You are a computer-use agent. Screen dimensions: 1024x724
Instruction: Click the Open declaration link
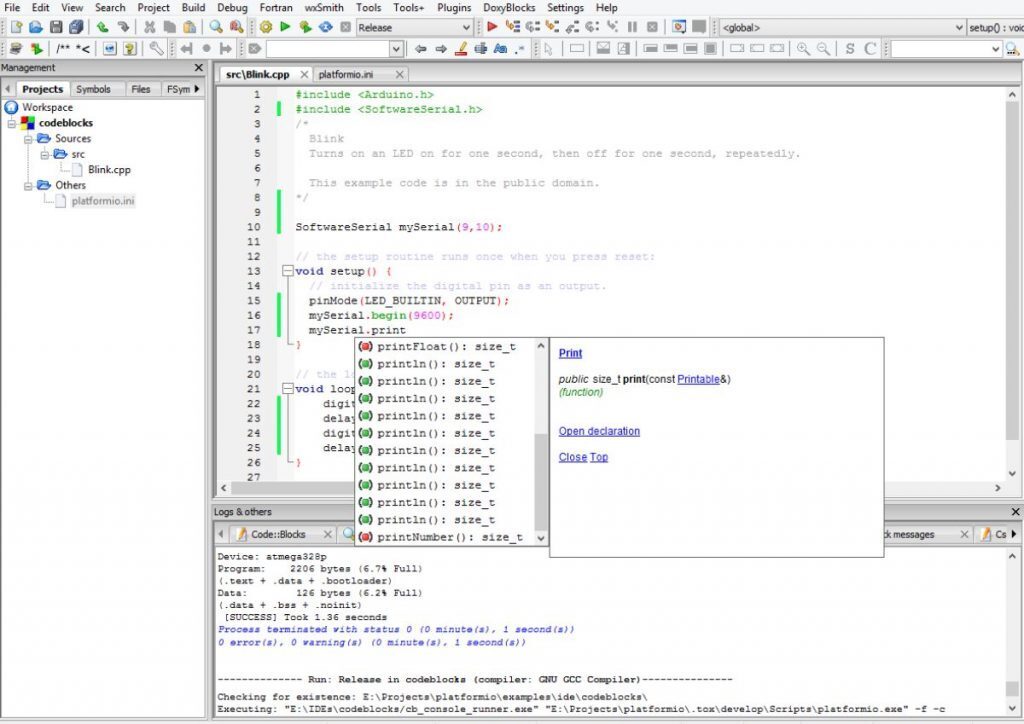tap(600, 431)
